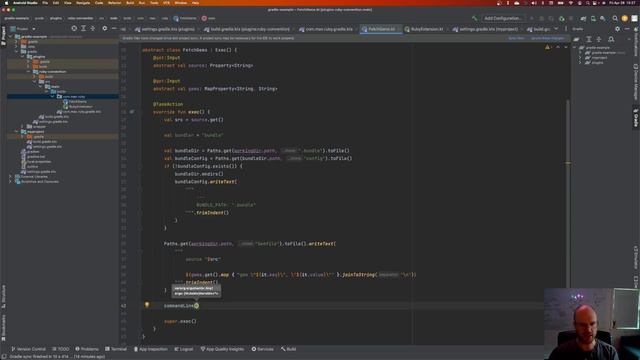Click the Ignore these changes link
Image resolution: width=640 pixels, height=360 pixels.
tap(547, 38)
